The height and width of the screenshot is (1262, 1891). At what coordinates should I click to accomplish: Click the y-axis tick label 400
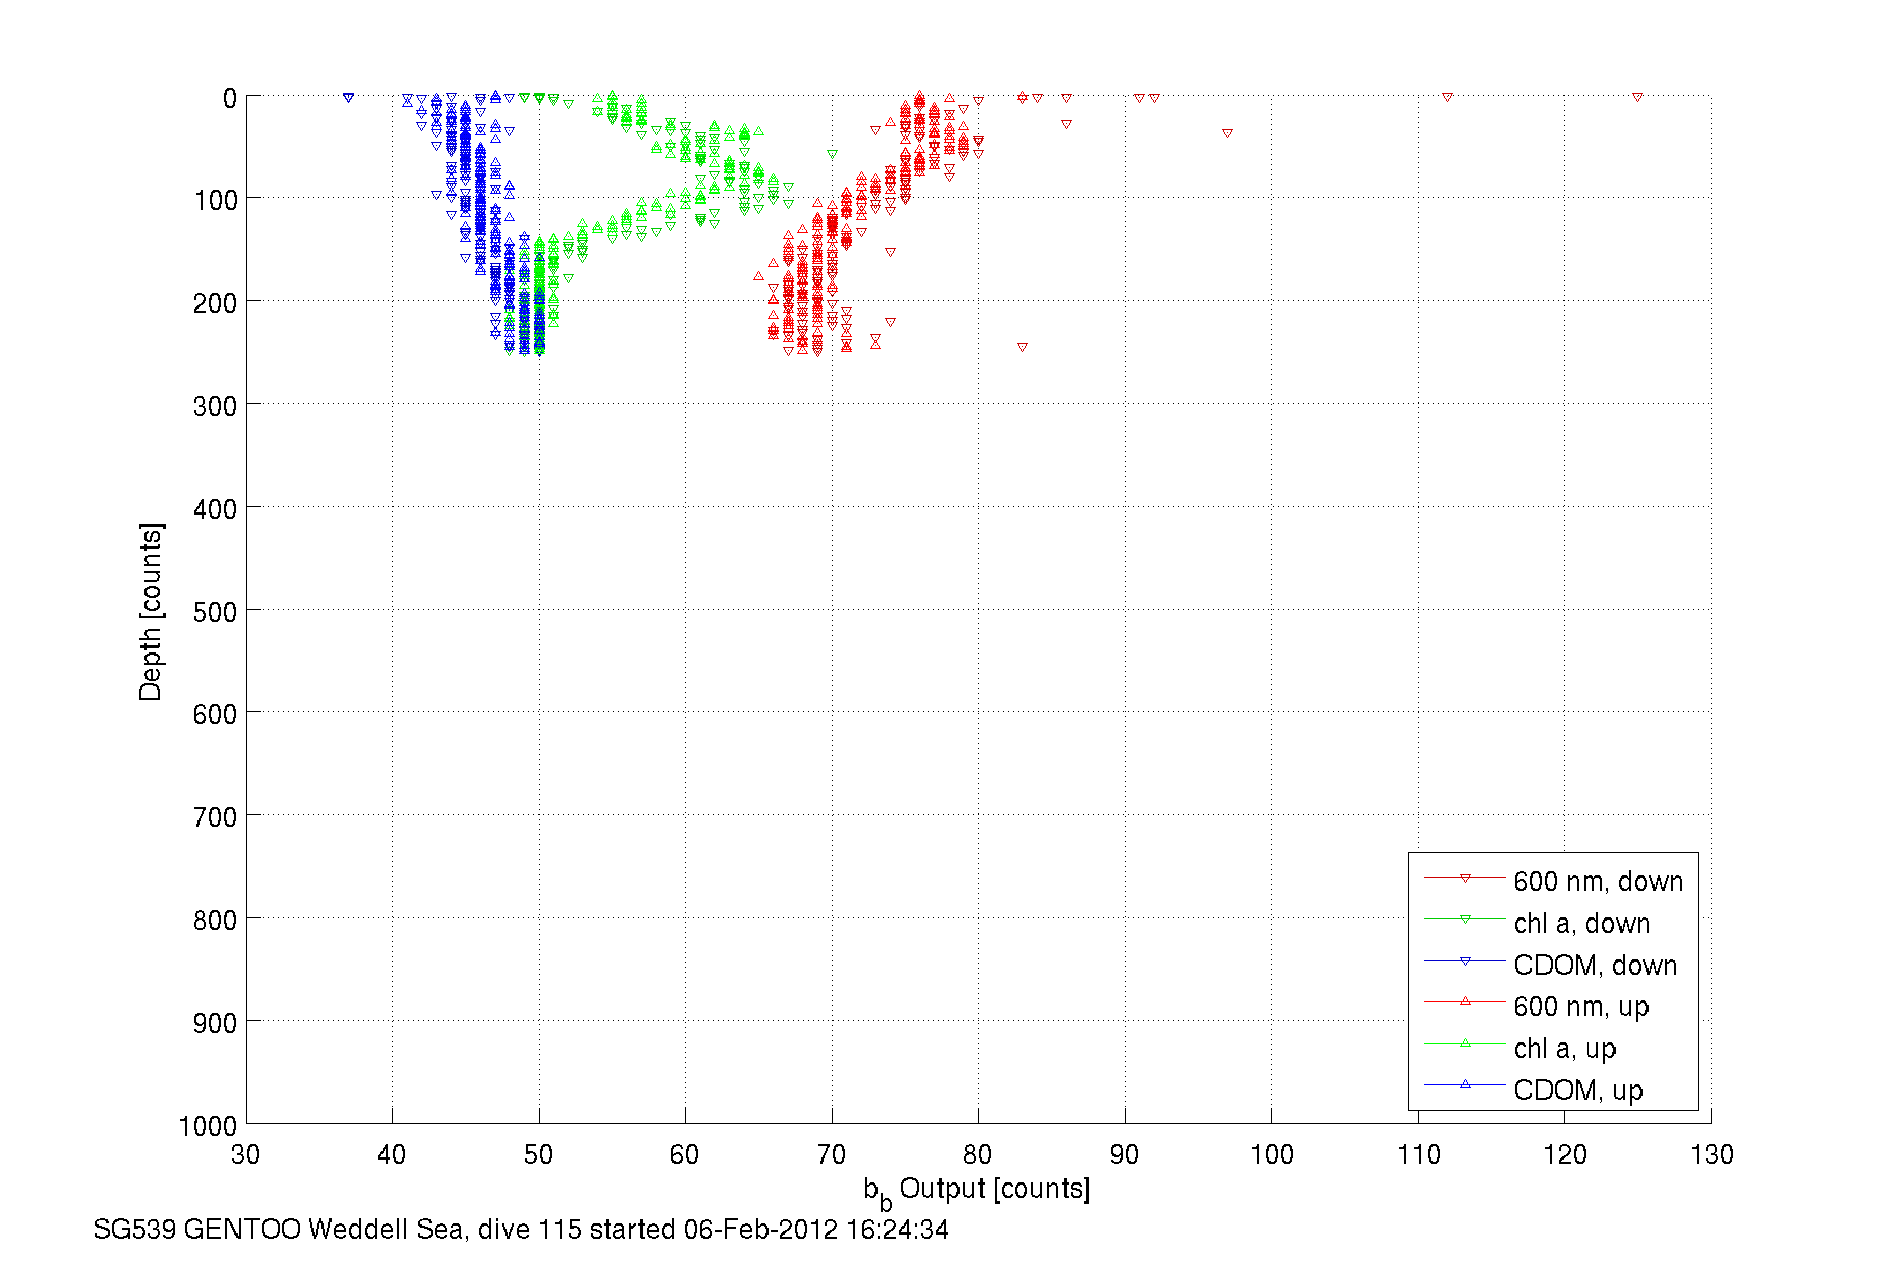coord(215,509)
